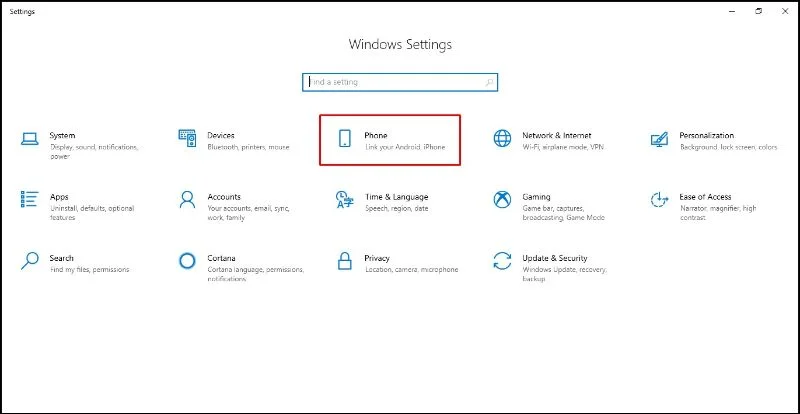
Task: Click the System laptop icon
Action: pos(30,139)
